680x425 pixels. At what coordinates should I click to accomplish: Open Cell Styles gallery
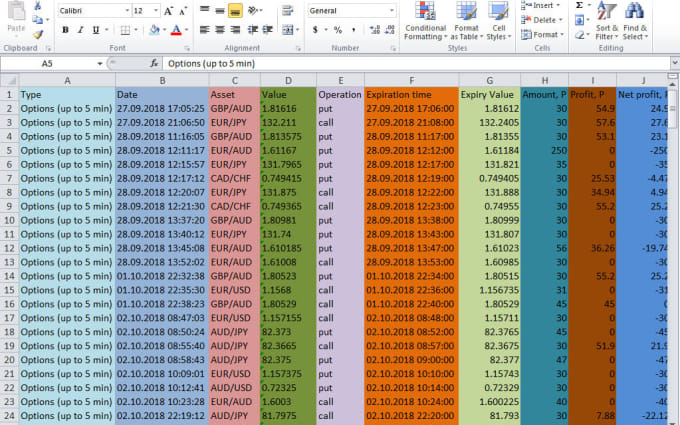point(499,21)
